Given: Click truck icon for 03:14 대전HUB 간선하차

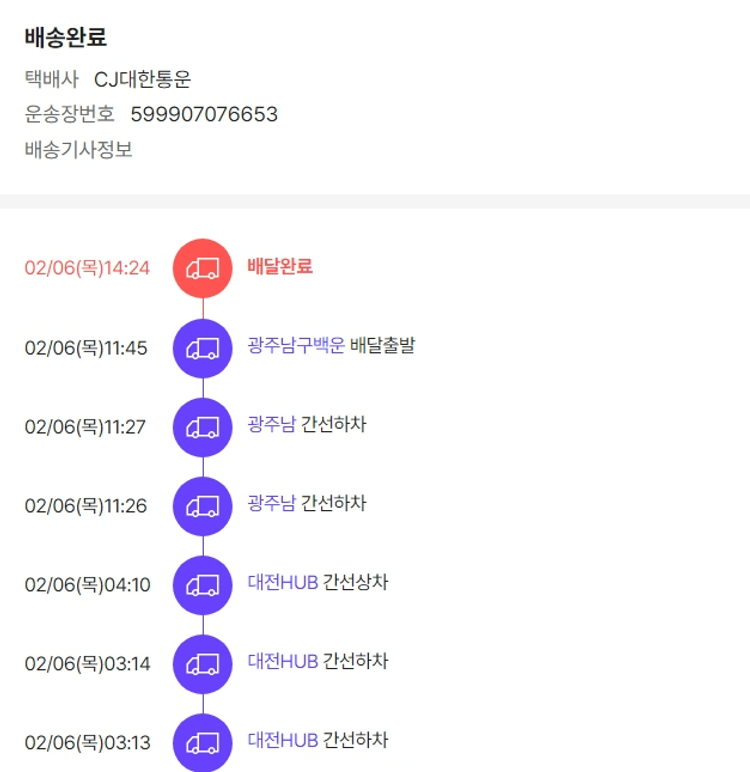Looking at the screenshot, I should pyautogui.click(x=202, y=664).
